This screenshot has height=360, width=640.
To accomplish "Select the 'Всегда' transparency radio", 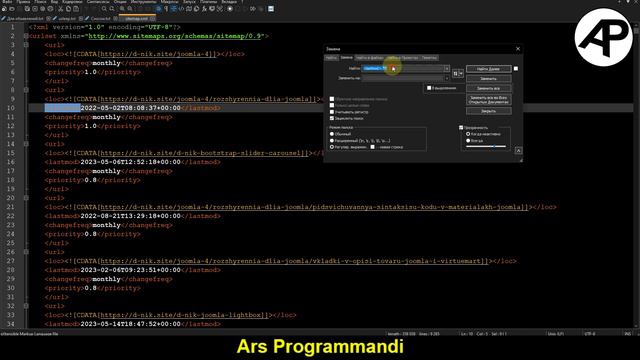I will click(x=468, y=140).
